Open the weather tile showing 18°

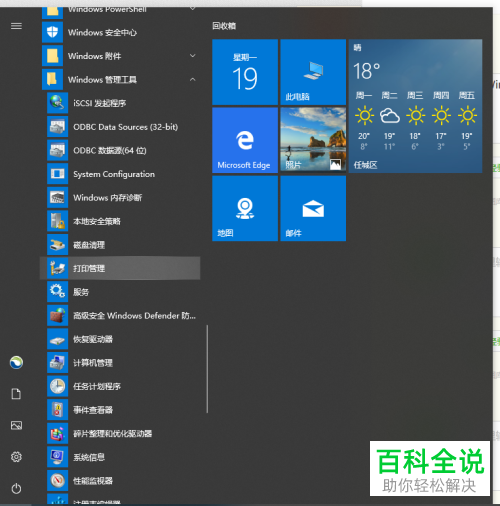coord(415,106)
